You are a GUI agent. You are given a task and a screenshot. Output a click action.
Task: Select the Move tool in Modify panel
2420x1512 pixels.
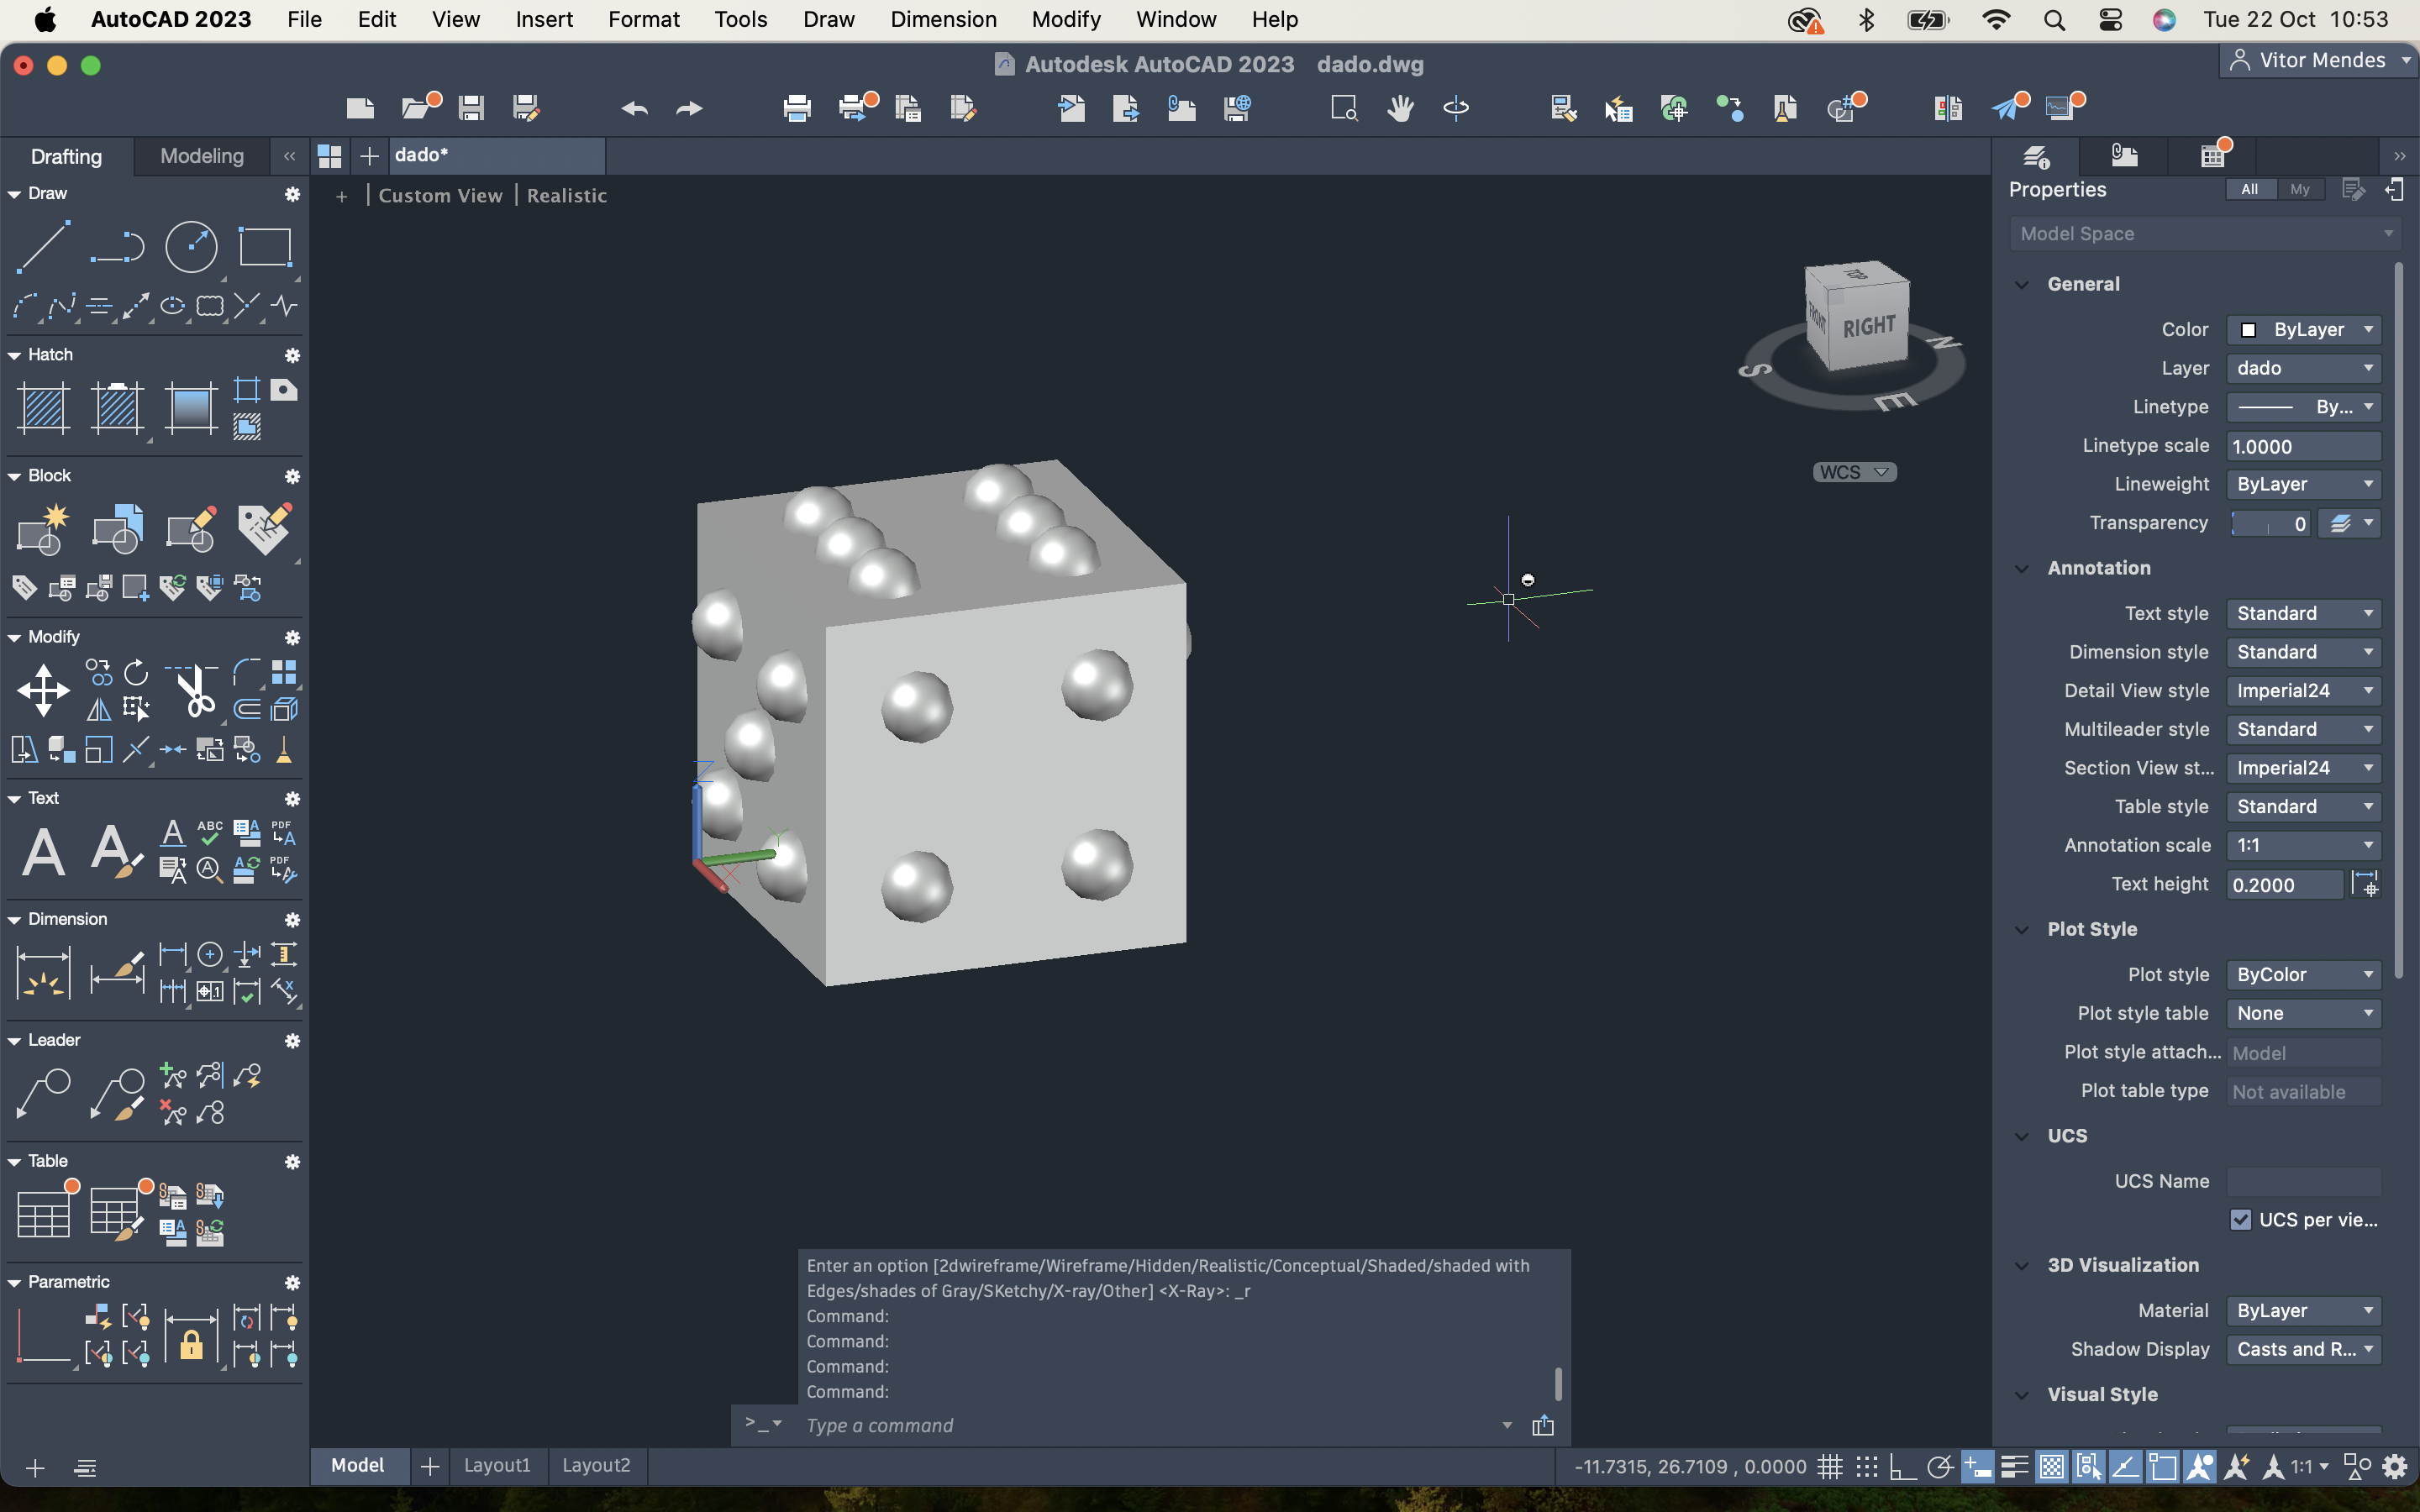(x=43, y=690)
